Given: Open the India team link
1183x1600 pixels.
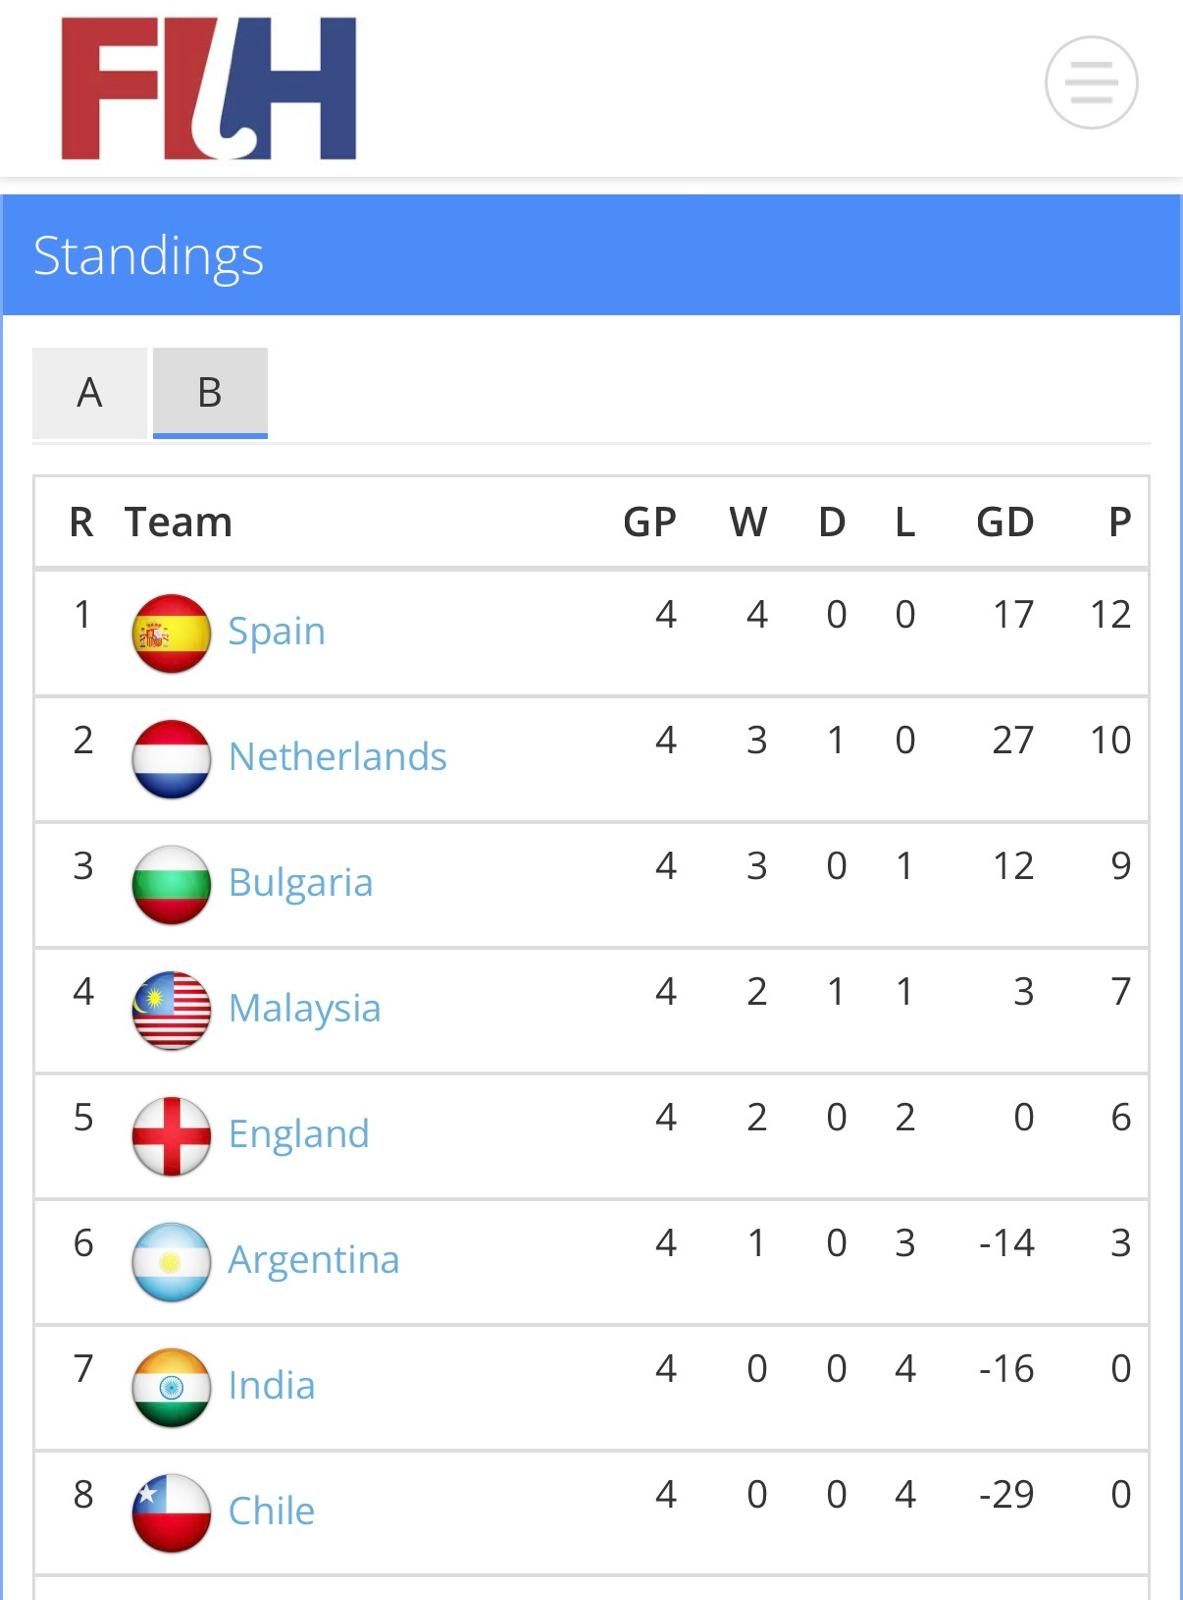Looking at the screenshot, I should click(272, 1385).
